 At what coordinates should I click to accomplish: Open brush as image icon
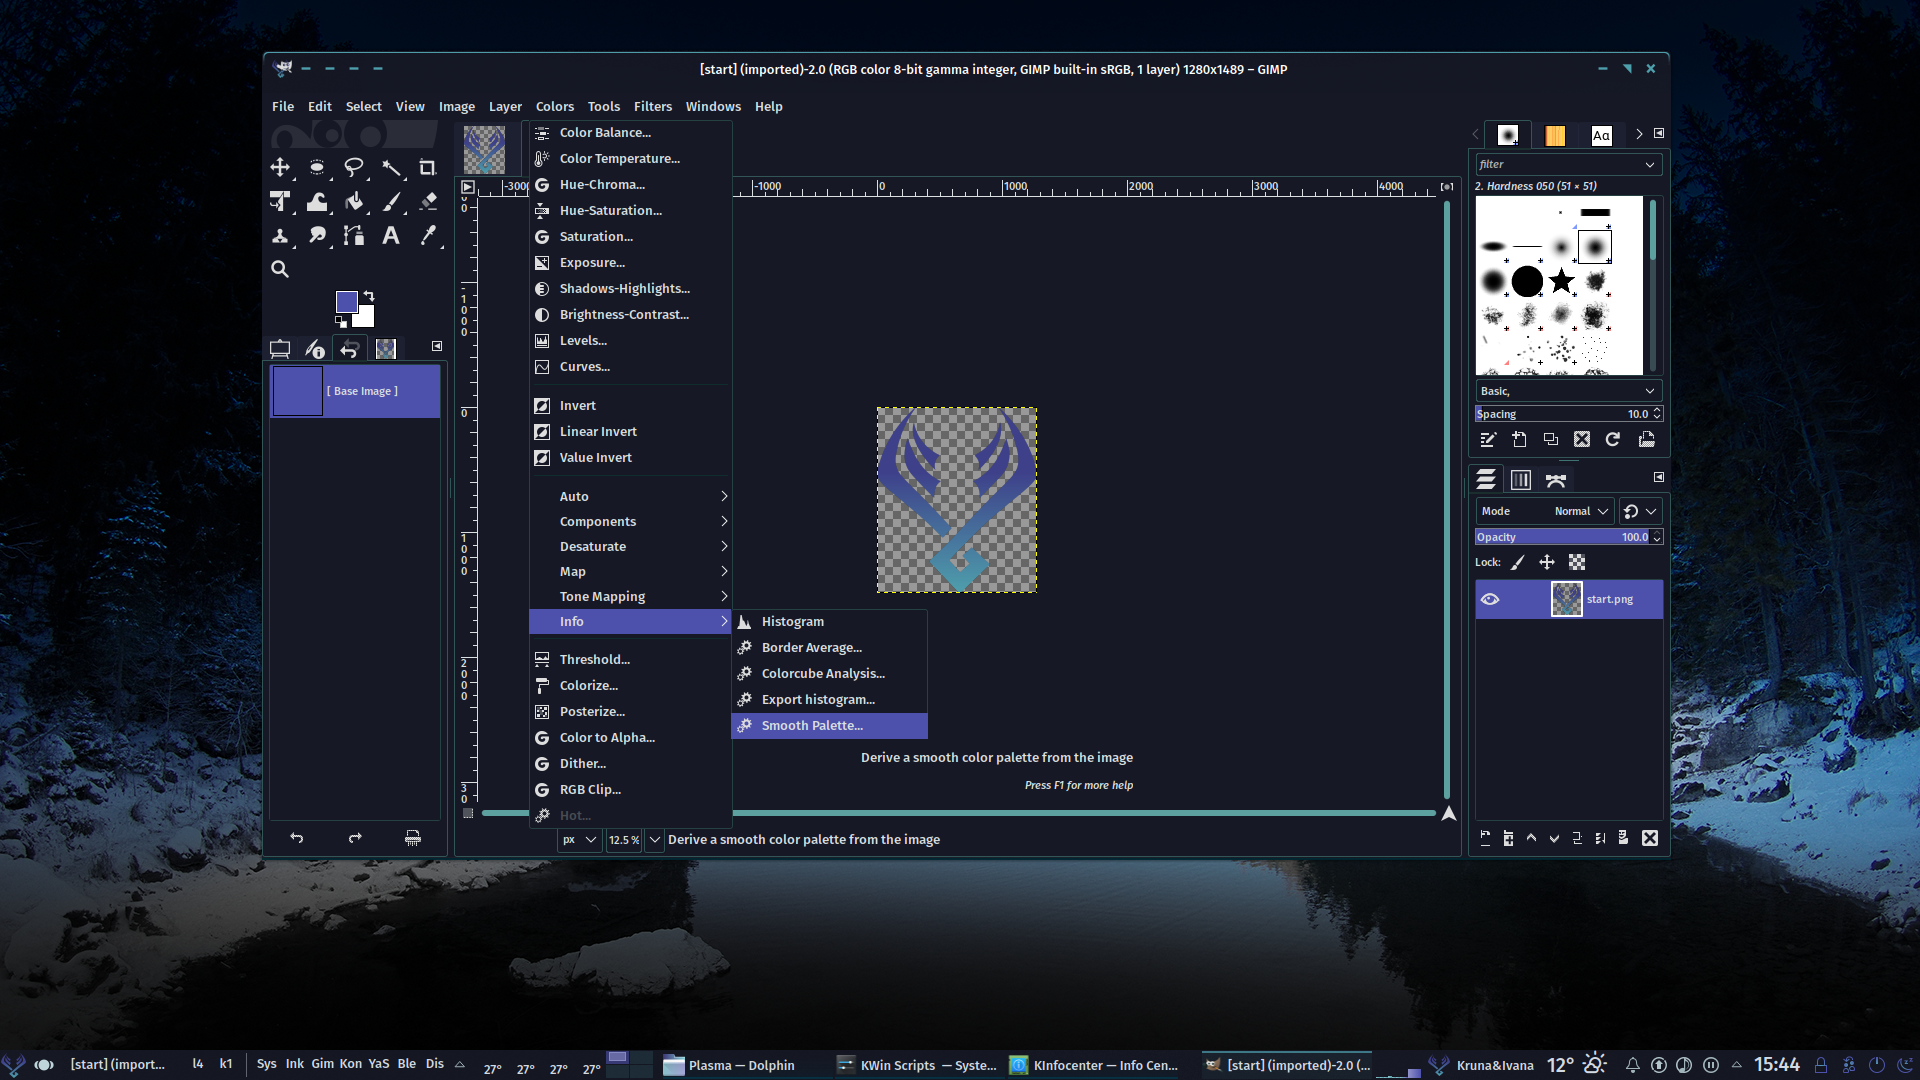coord(1646,440)
